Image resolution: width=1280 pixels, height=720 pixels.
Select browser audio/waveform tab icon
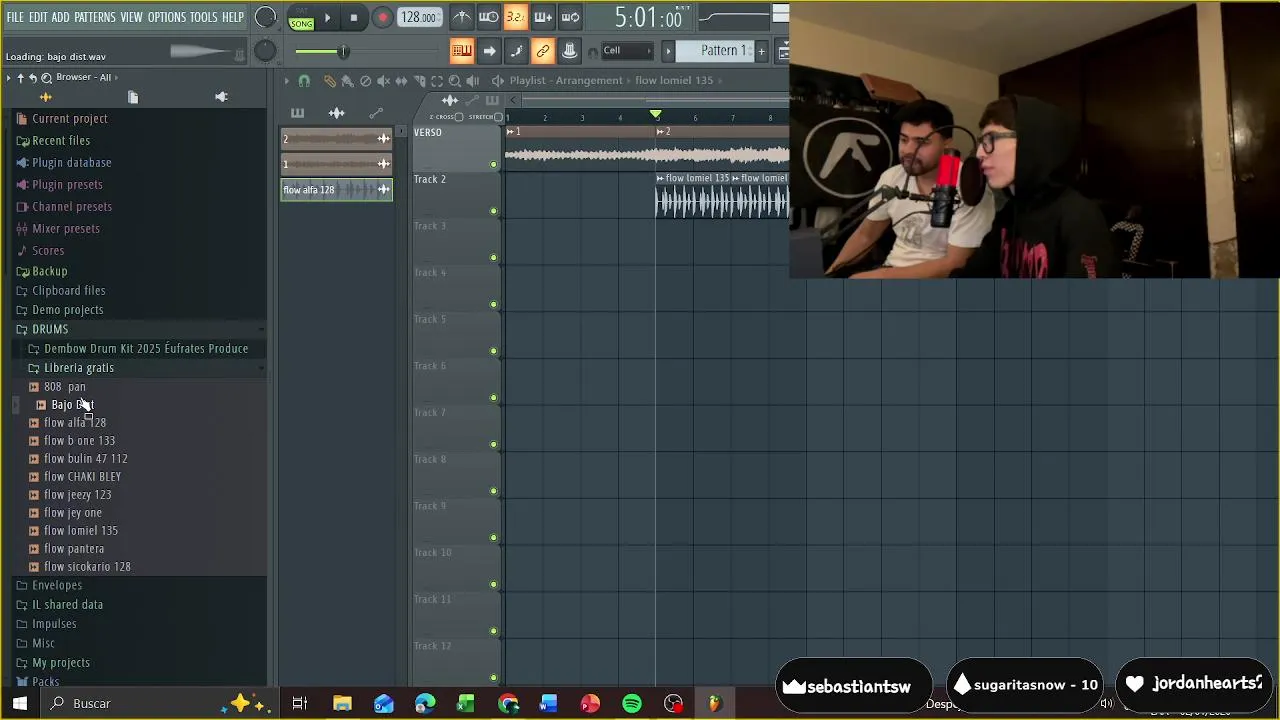point(45,97)
